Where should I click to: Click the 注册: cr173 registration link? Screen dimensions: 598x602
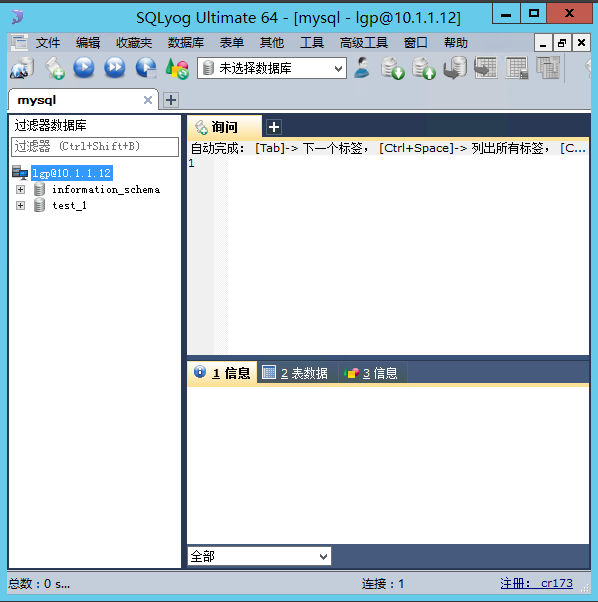click(x=536, y=583)
